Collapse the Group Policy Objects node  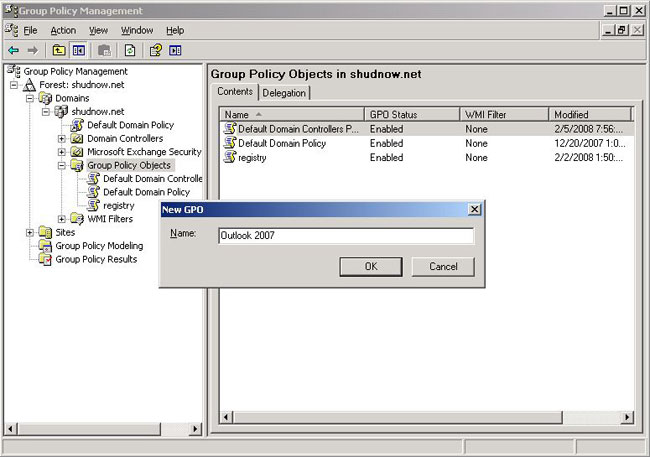(x=62, y=165)
